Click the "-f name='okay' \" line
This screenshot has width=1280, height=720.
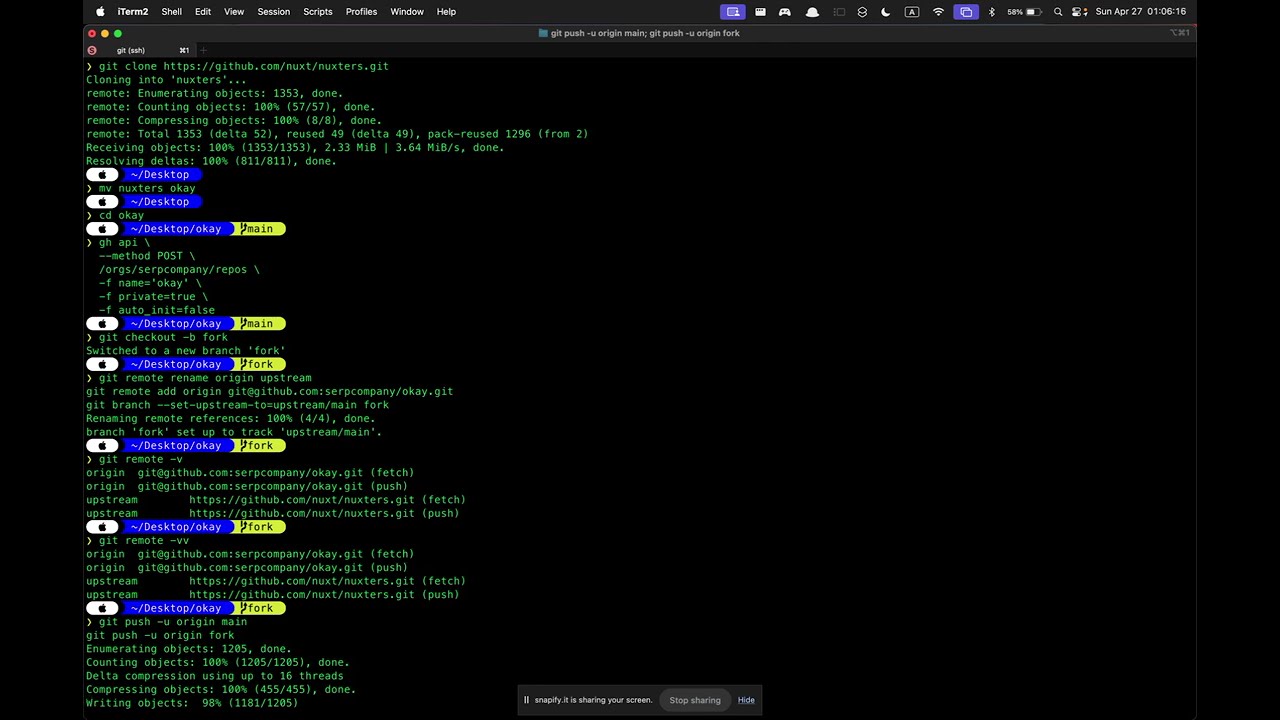coord(150,283)
